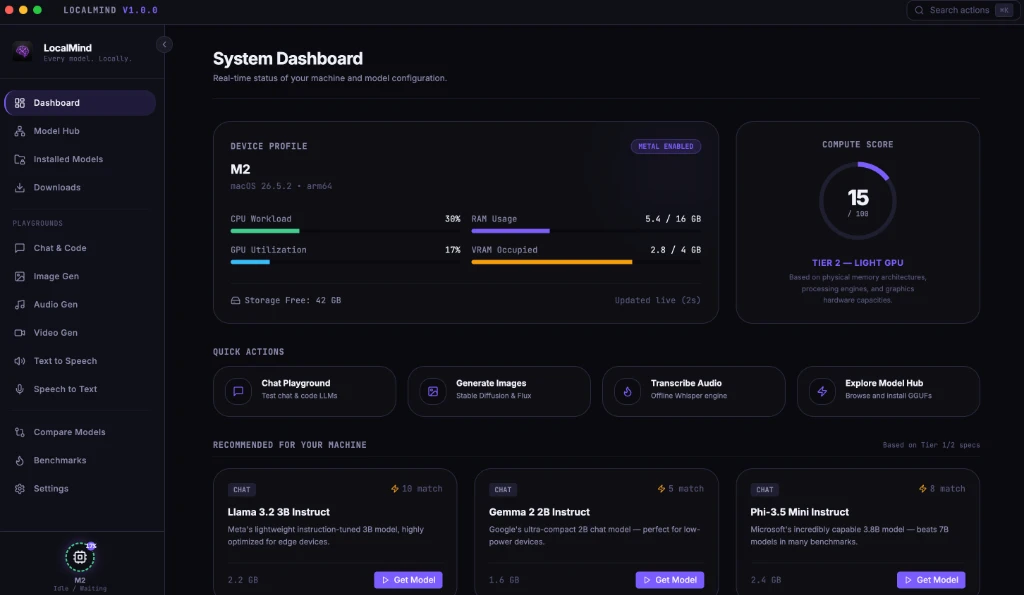Click the Installed Models folder icon
Image resolution: width=1024 pixels, height=595 pixels.
(x=20, y=159)
